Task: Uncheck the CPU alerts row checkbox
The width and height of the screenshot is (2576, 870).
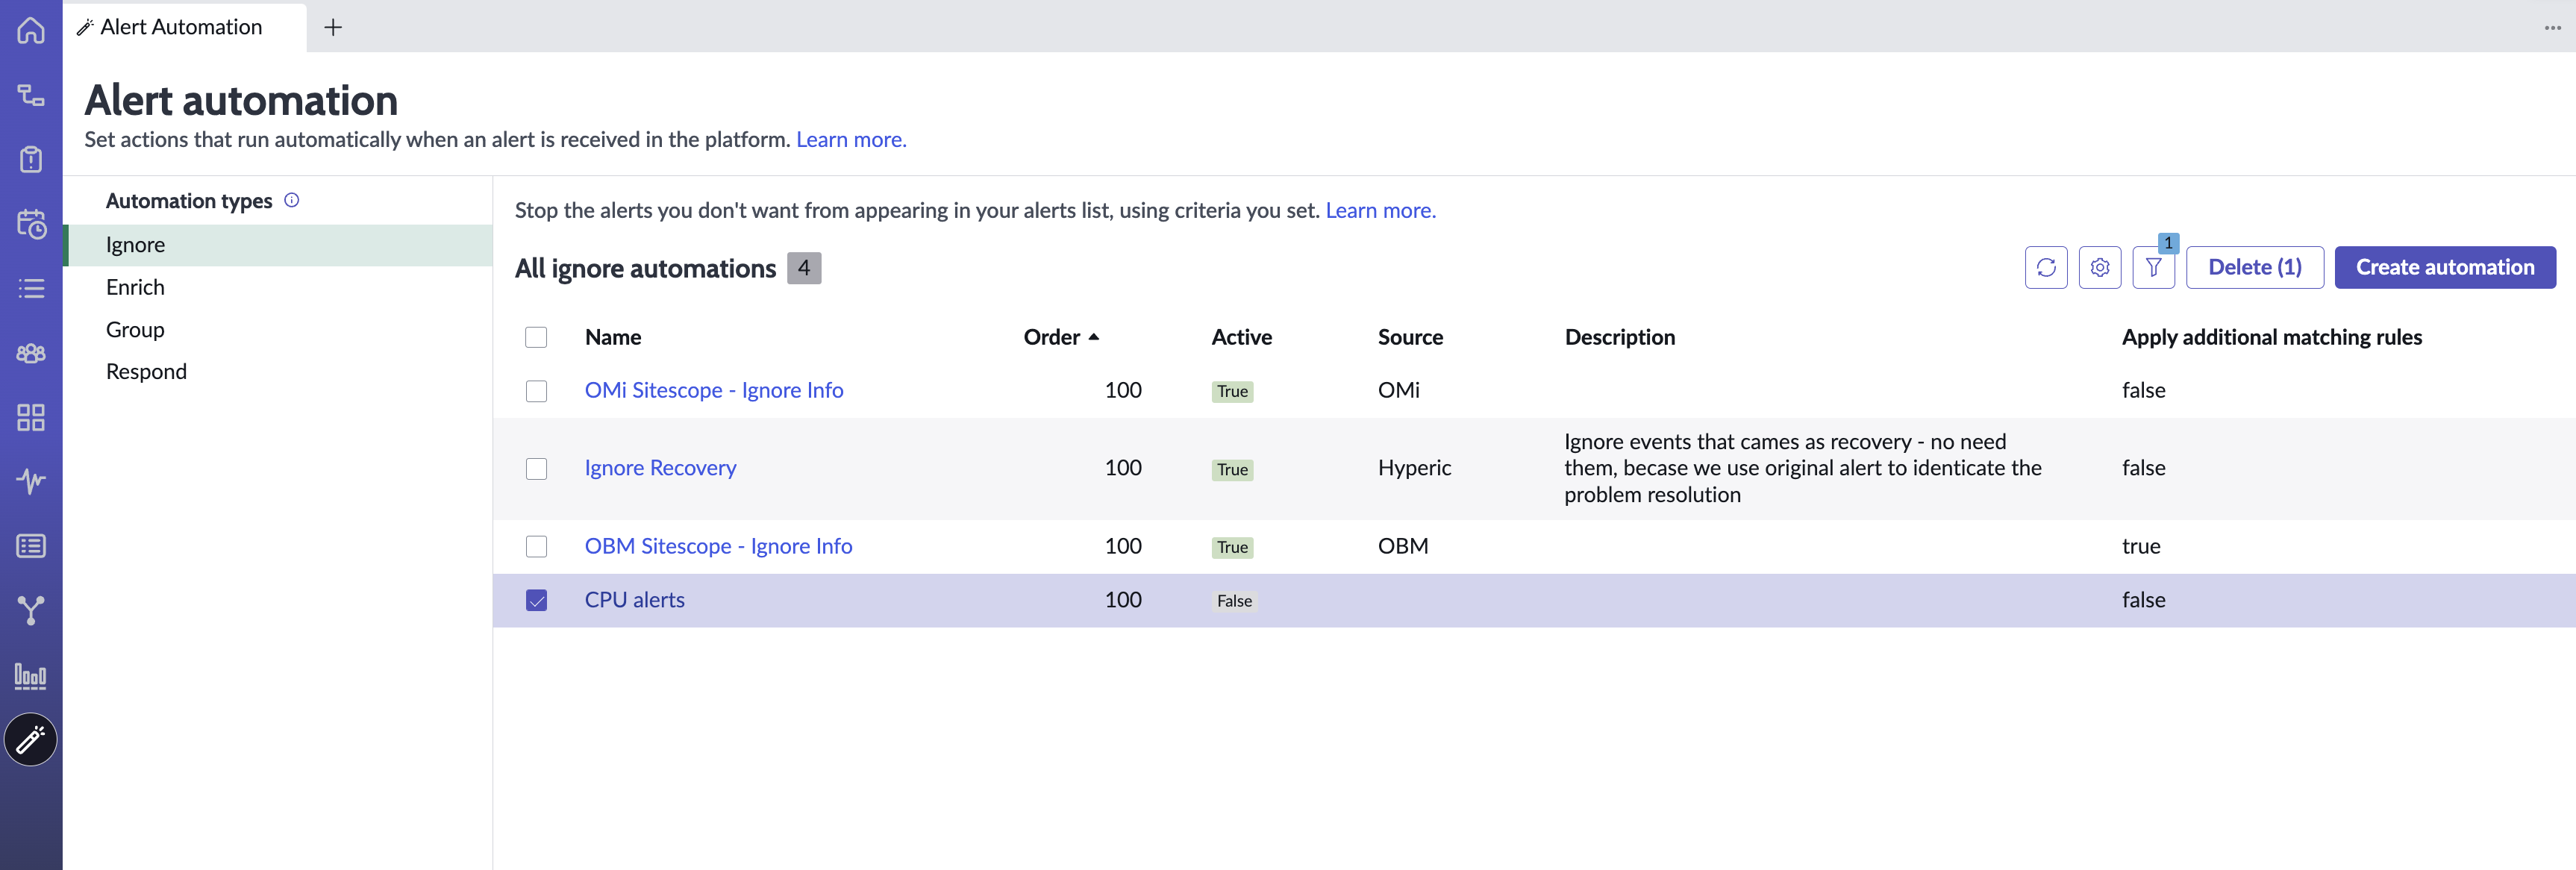Action: [536, 600]
